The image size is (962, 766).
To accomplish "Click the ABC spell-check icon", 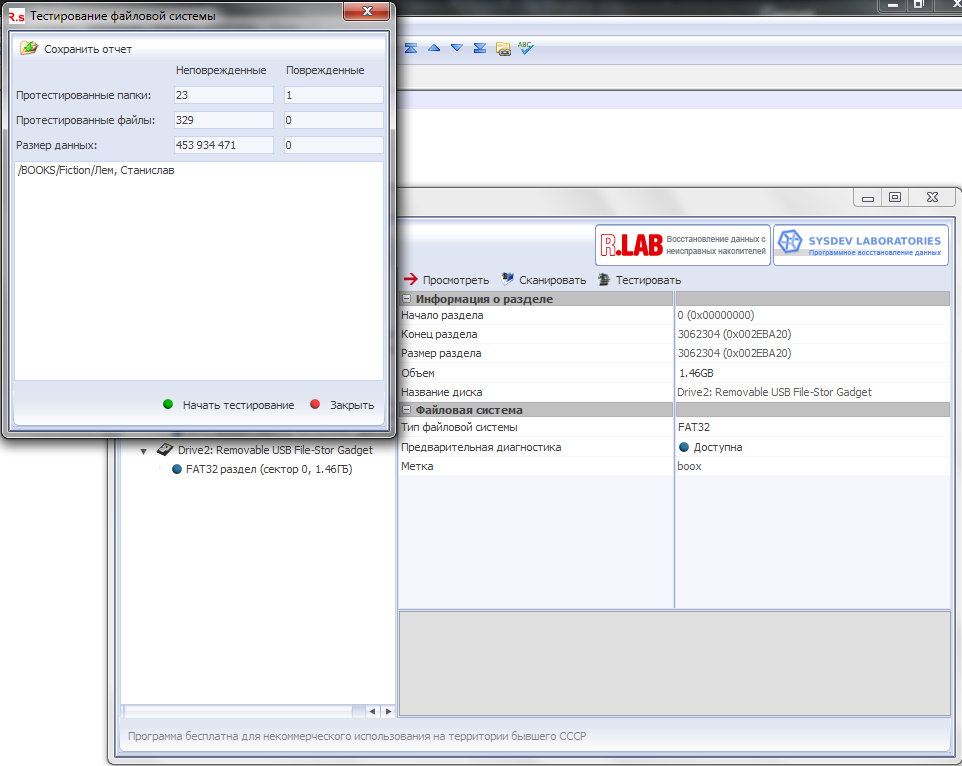I will 526,48.
